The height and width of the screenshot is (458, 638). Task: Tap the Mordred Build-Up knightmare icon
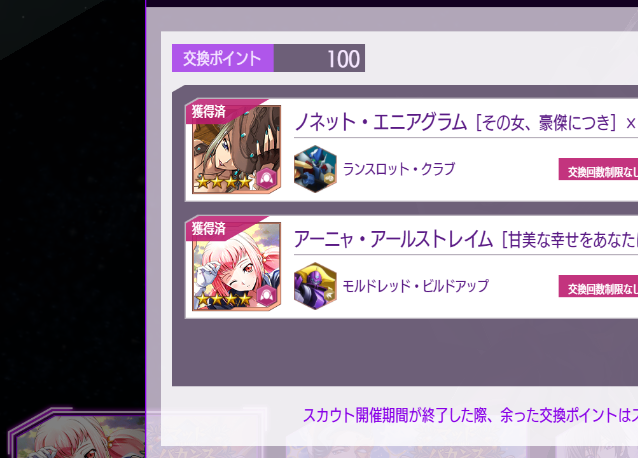pyautogui.click(x=315, y=286)
